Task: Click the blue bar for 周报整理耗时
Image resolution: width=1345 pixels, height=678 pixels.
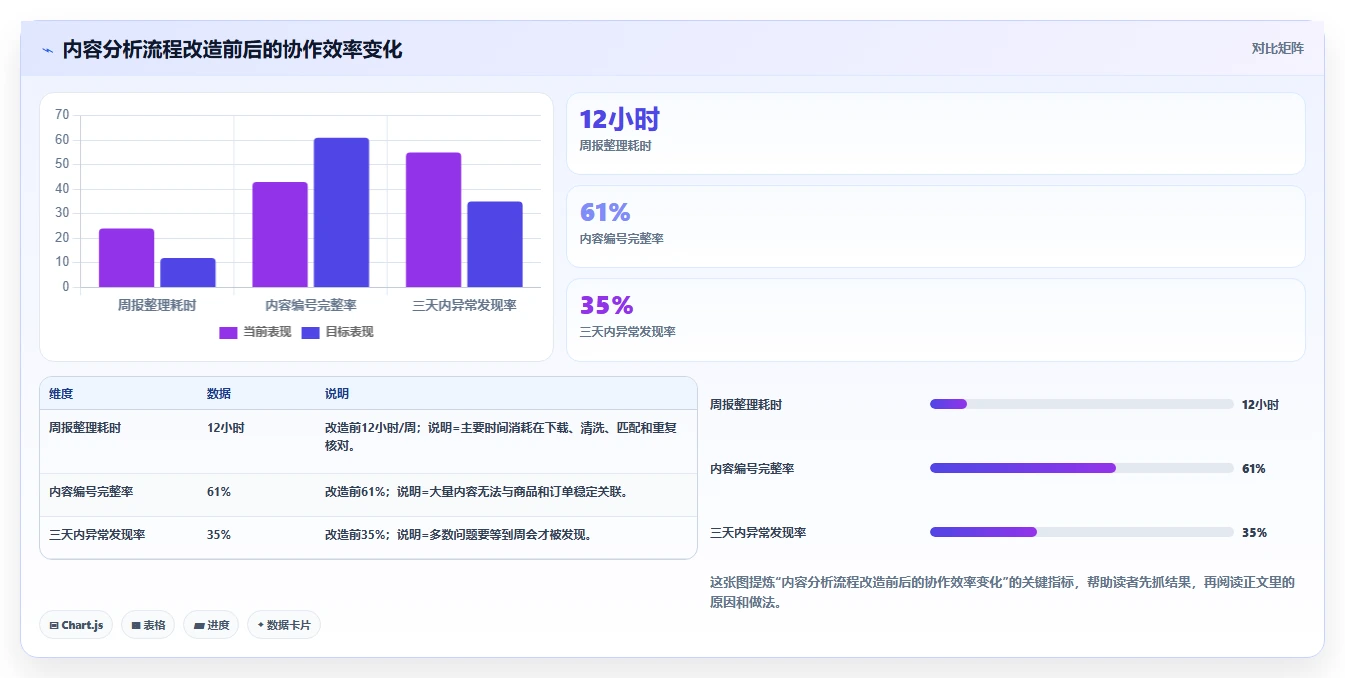Action: (188, 273)
